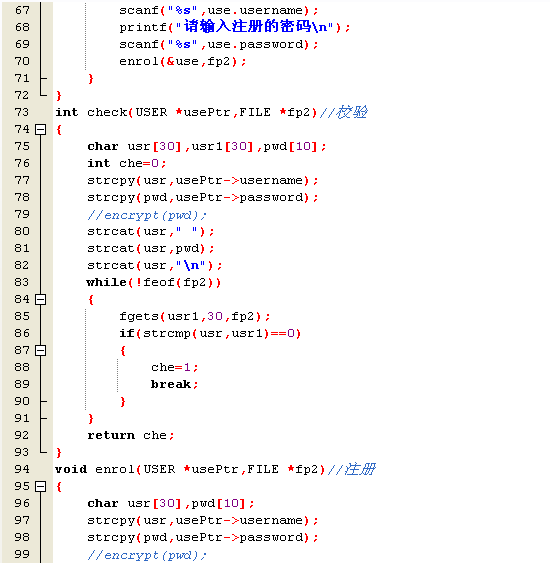
Task: Click 'usr1[30]' array declaration on line 75
Action: point(223,146)
